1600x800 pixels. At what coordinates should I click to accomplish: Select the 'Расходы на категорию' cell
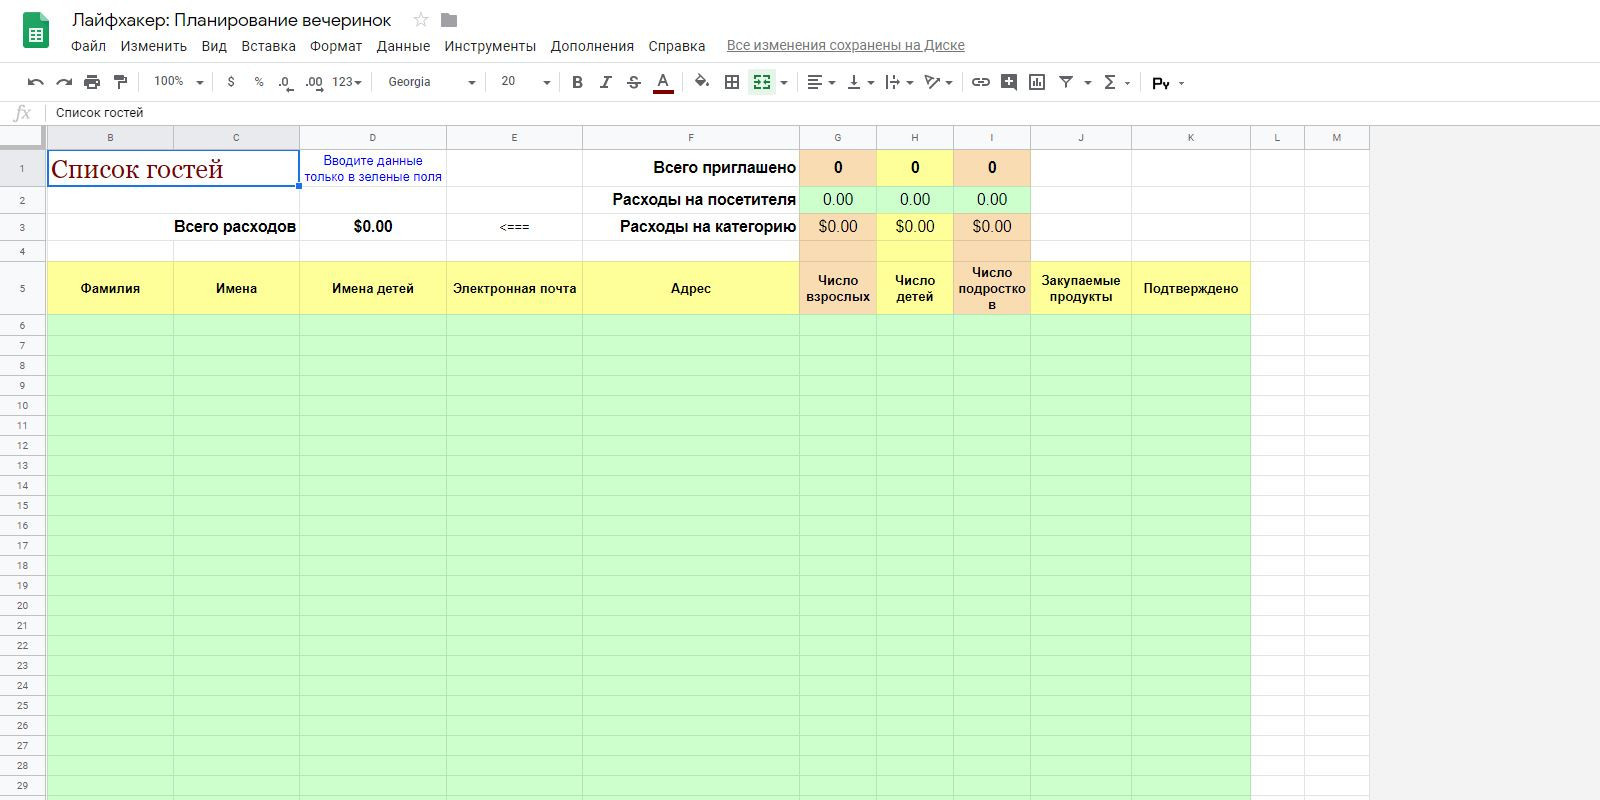point(691,227)
